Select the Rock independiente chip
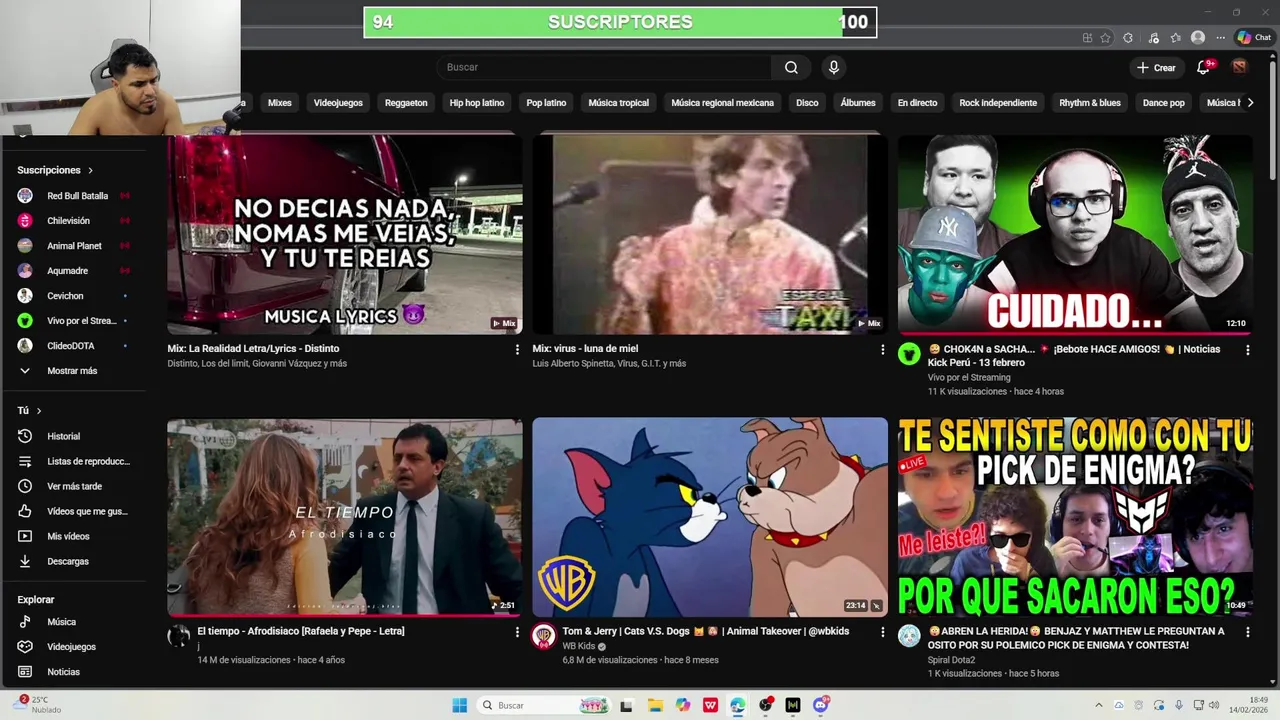This screenshot has width=1280, height=720. pyautogui.click(x=998, y=103)
